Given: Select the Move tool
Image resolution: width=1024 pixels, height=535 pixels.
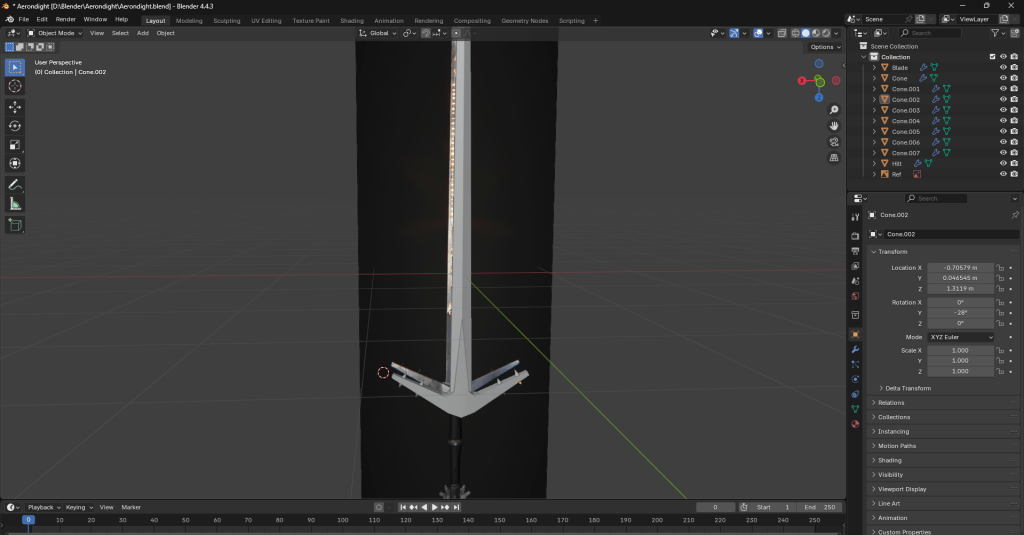Looking at the screenshot, I should [x=15, y=107].
